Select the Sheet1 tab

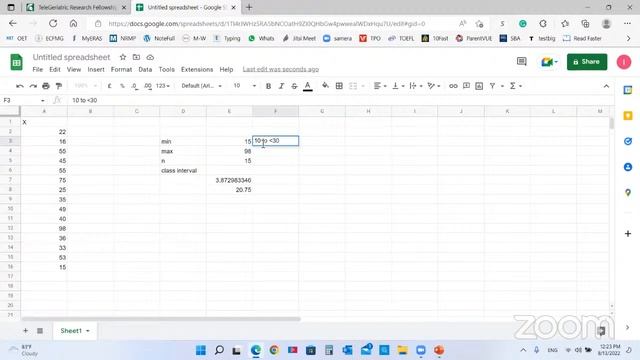(x=75, y=331)
